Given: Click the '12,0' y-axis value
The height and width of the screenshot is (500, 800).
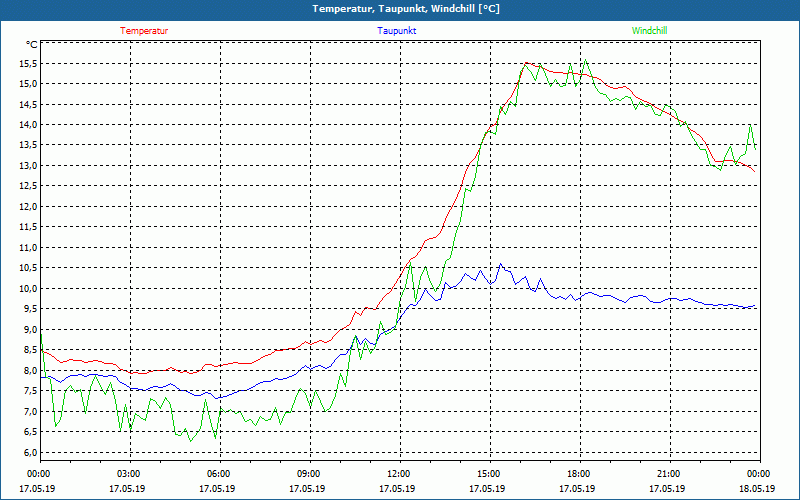Looking at the screenshot, I should coord(29,207).
